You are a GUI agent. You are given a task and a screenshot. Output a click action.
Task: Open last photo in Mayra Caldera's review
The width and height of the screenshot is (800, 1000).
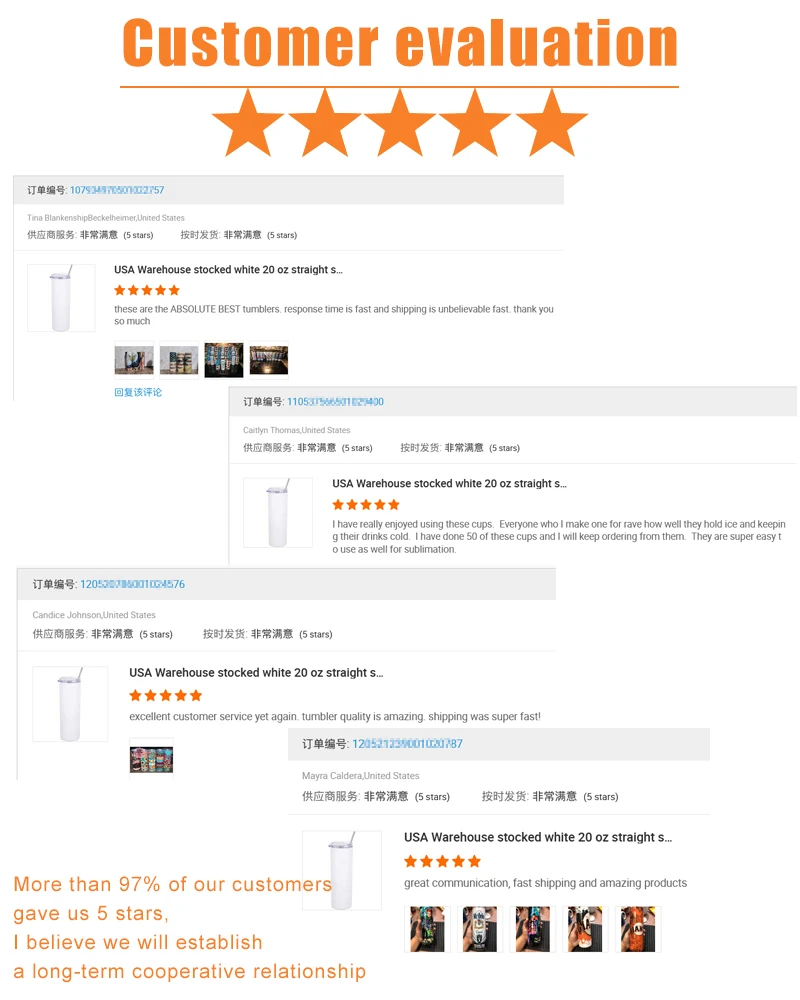(x=637, y=929)
